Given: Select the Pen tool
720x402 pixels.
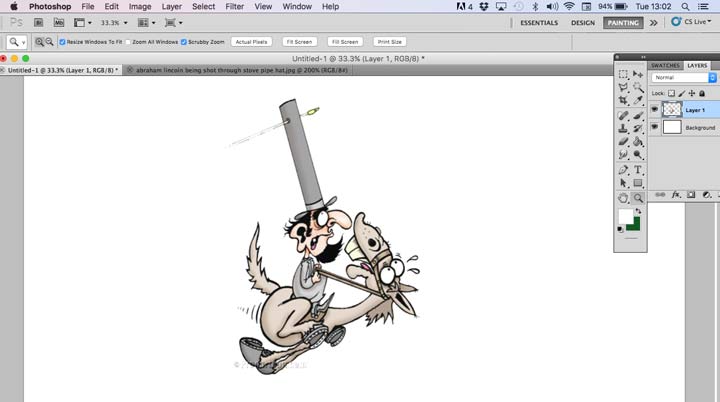Looking at the screenshot, I should (x=623, y=170).
